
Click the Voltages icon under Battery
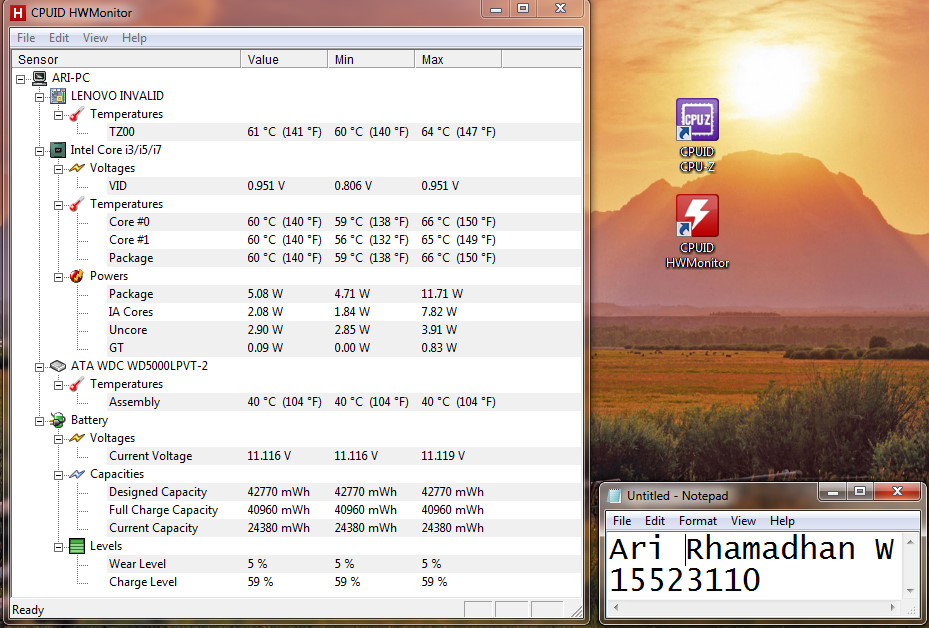coord(77,438)
